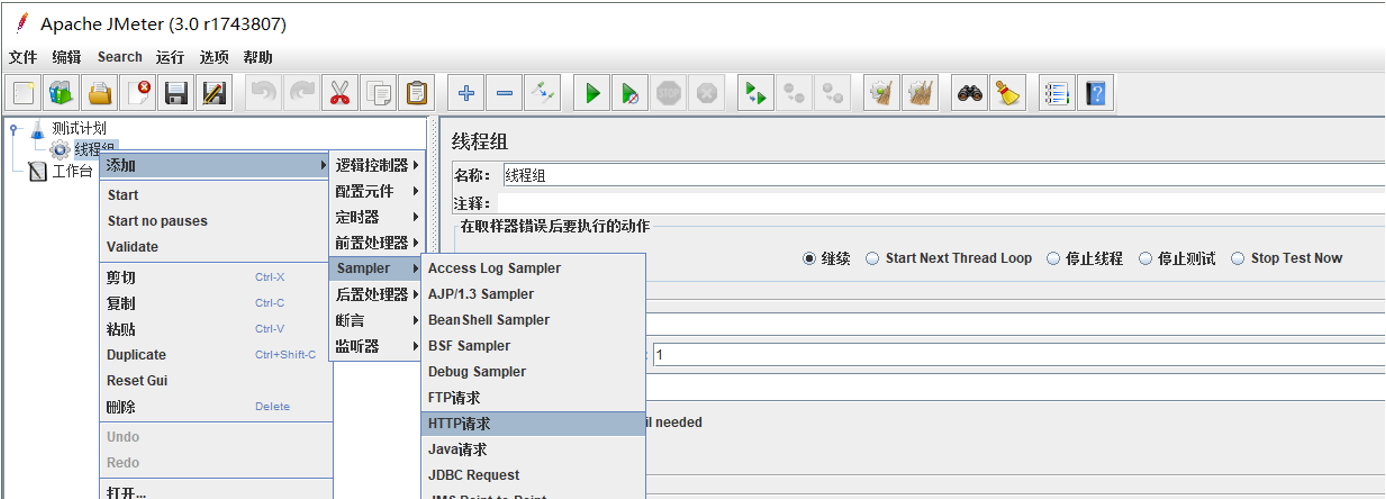Image resolution: width=1386 pixels, height=499 pixels.
Task: Click the Shutdown X icon
Action: coord(706,94)
